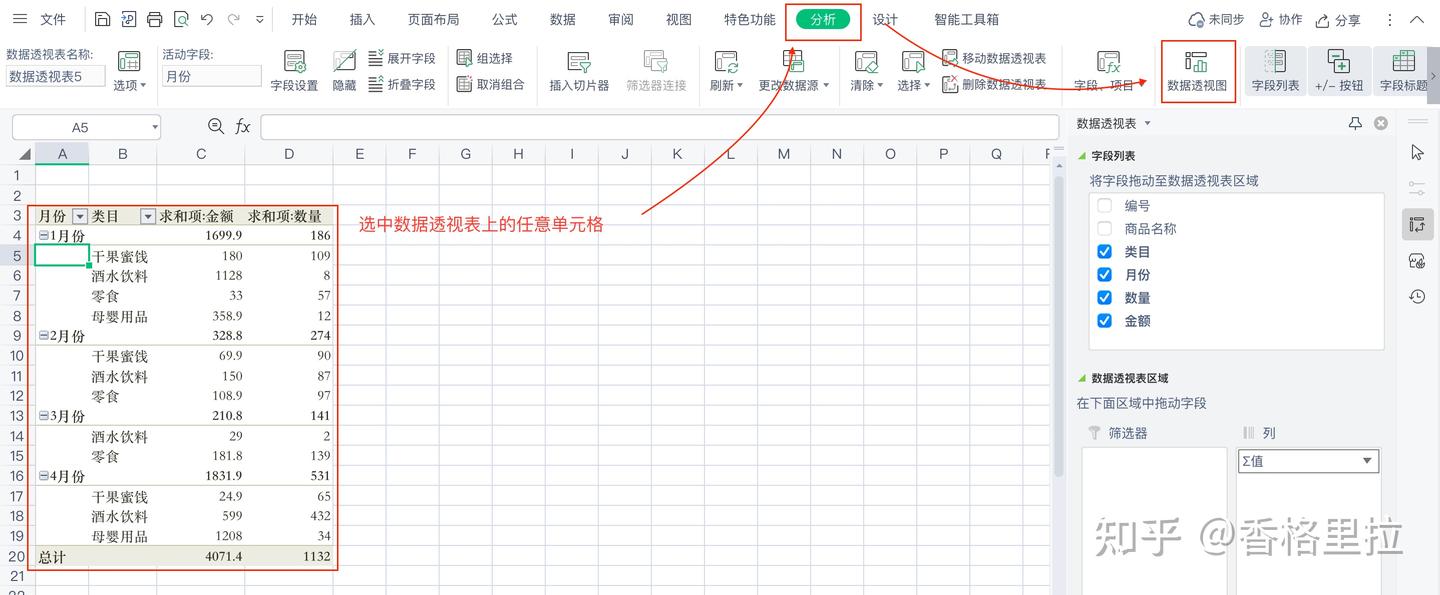
Task: Click the 协作 (Collaborate) button
Action: point(1280,20)
